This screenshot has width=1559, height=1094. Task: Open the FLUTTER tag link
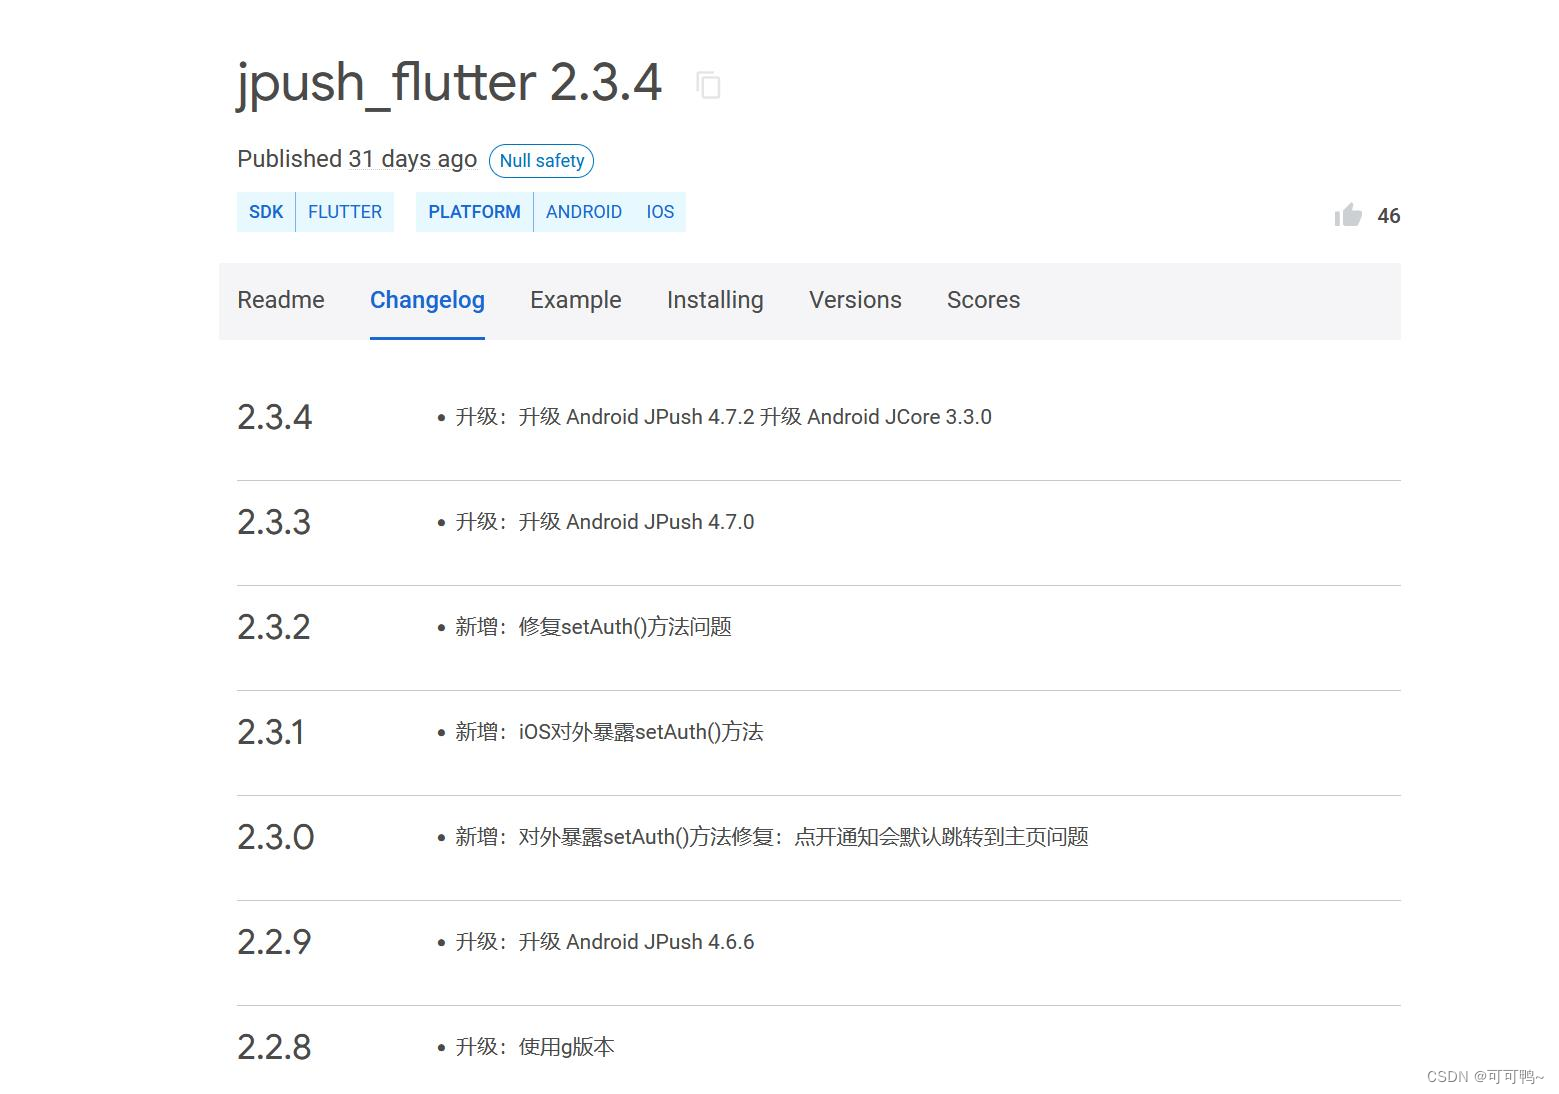click(345, 212)
